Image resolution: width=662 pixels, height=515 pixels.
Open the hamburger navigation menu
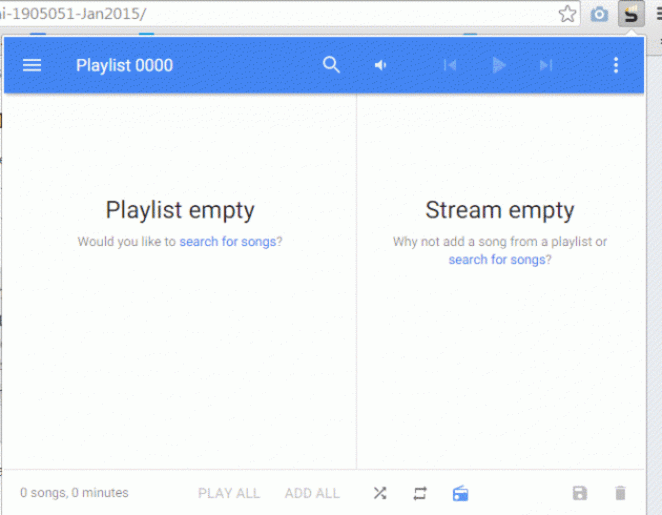click(32, 65)
